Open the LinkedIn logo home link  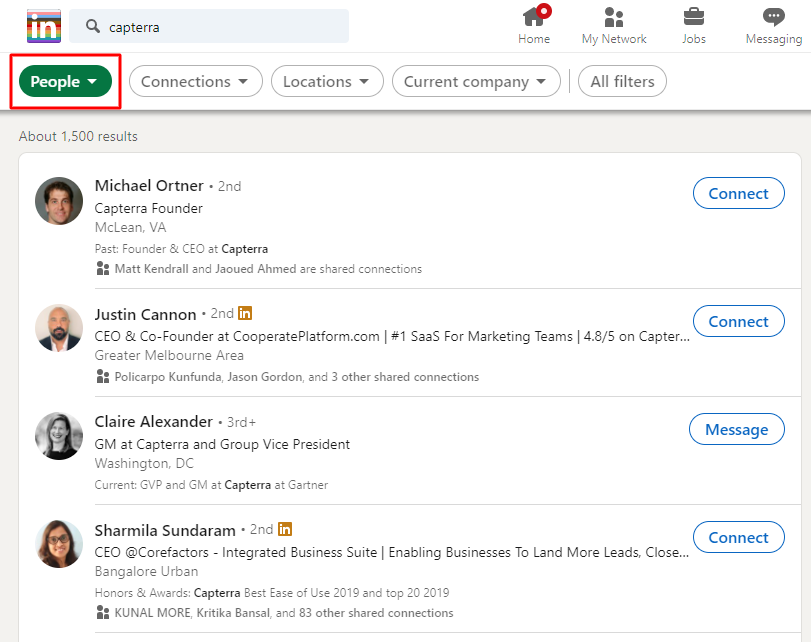coord(44,26)
